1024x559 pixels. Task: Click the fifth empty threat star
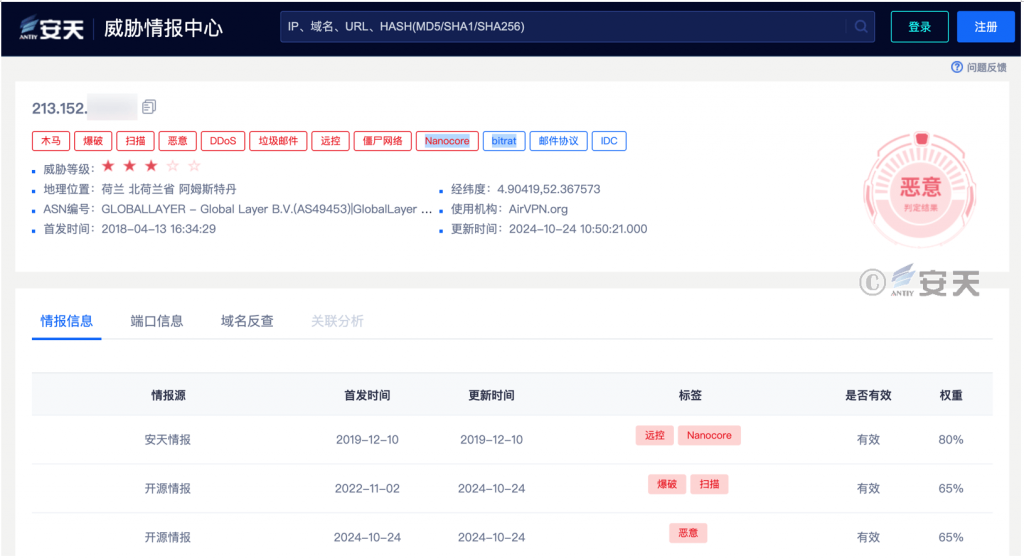(194, 166)
